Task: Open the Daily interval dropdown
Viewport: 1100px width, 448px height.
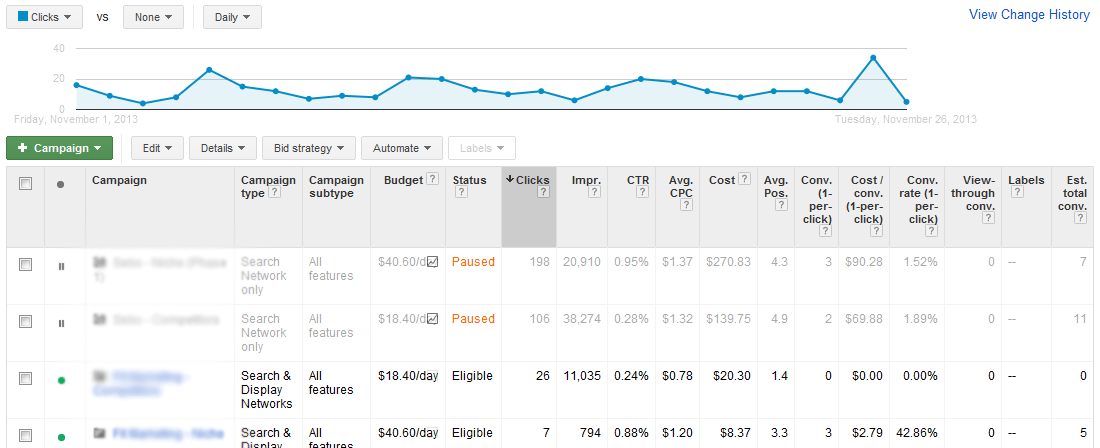Action: (232, 17)
